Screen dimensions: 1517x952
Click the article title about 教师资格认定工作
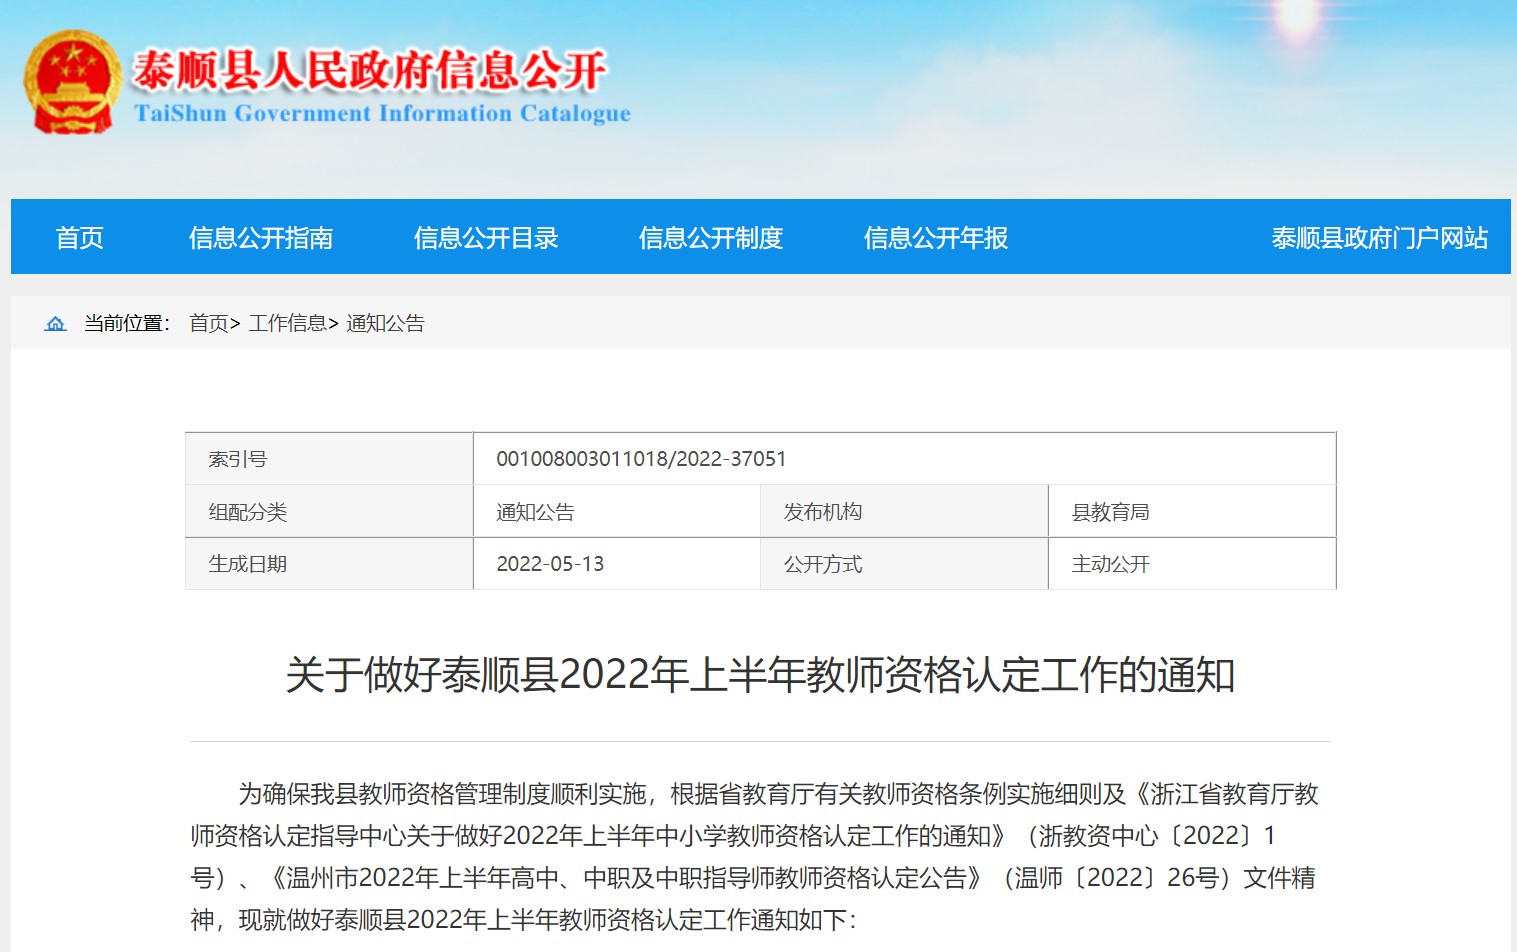[x=760, y=675]
